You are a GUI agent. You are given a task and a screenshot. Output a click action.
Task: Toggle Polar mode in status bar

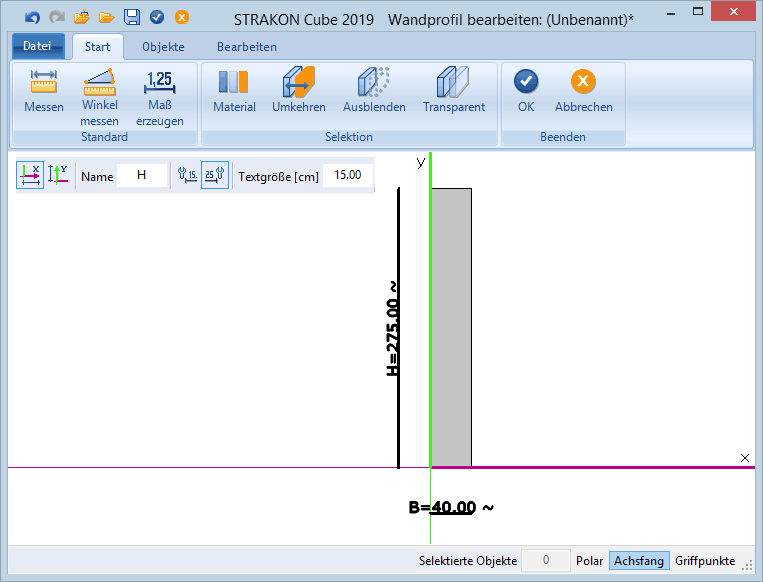tap(589, 561)
